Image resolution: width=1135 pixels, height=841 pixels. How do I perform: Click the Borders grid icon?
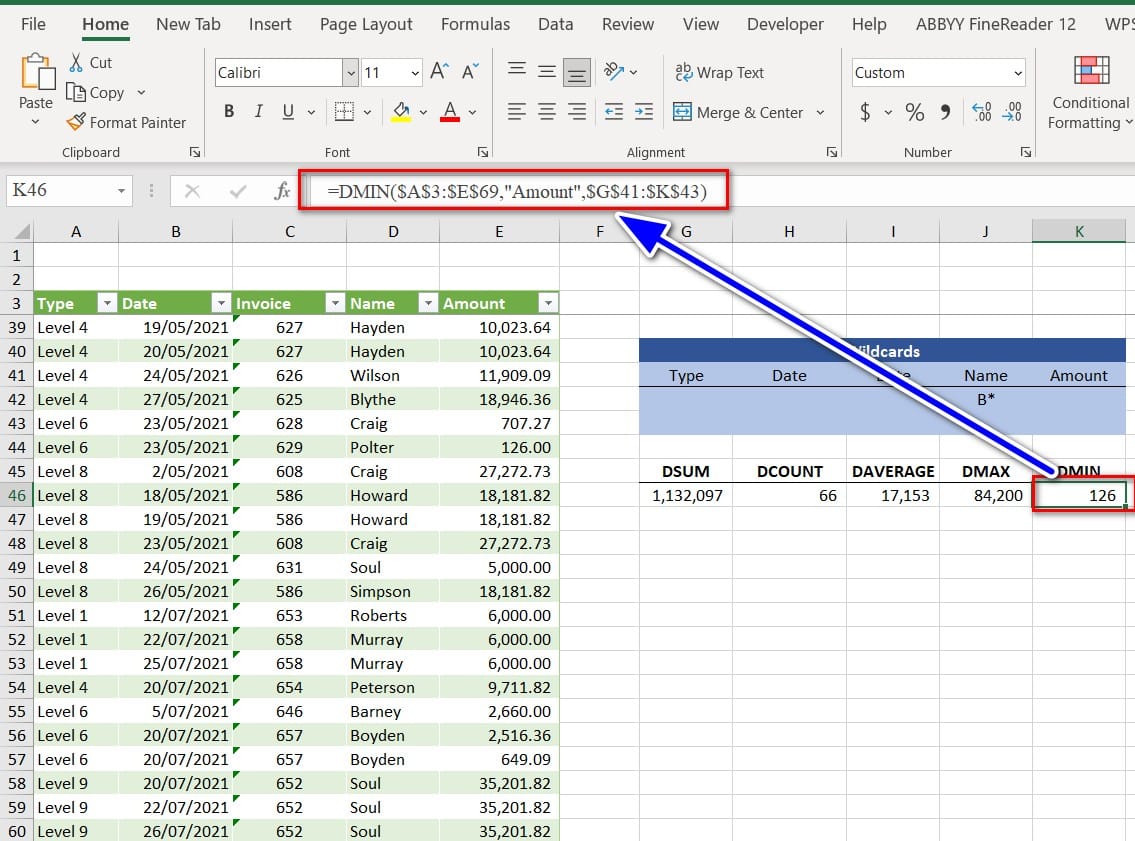point(344,112)
